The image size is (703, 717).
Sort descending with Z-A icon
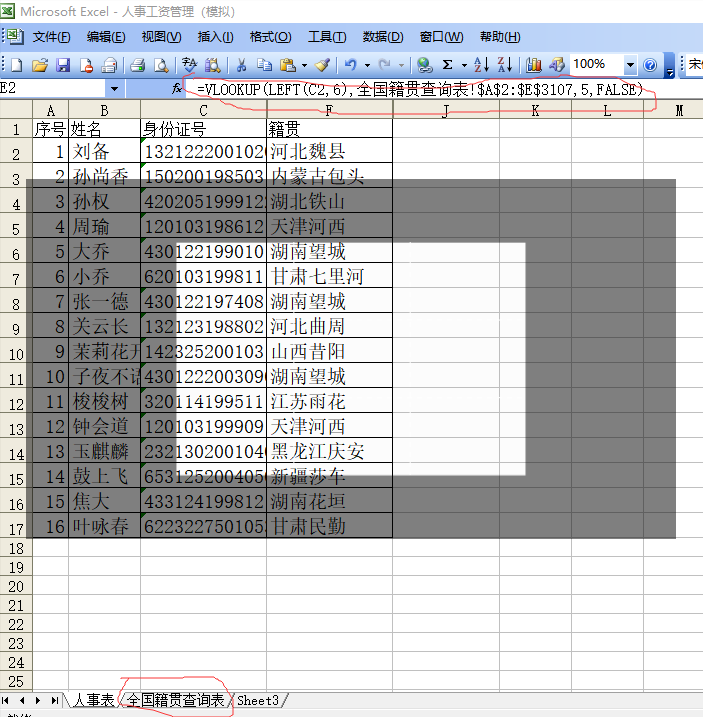point(505,65)
